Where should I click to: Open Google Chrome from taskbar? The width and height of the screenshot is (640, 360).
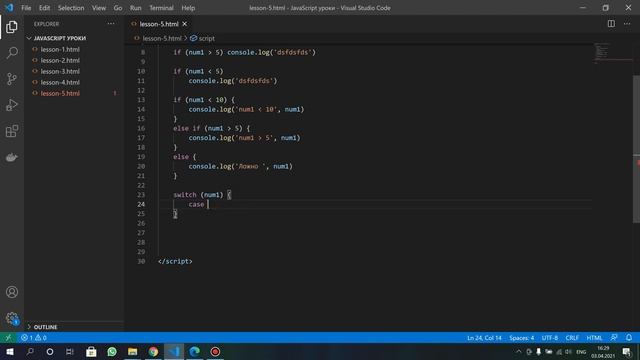click(153, 352)
